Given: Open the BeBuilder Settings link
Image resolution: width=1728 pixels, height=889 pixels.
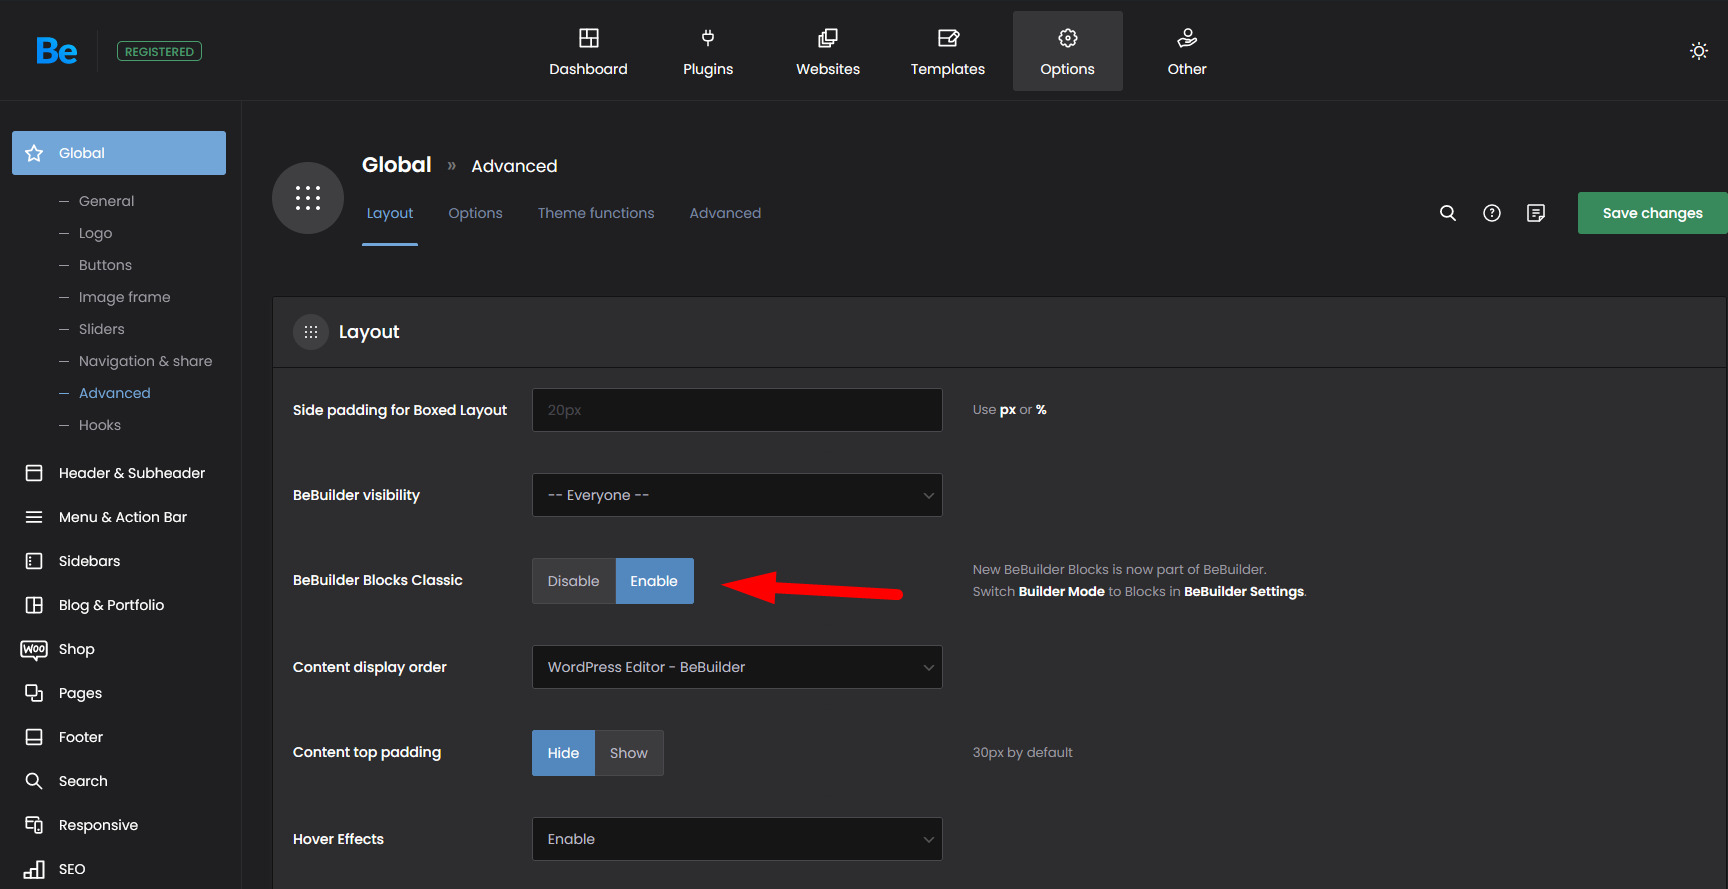Looking at the screenshot, I should pyautogui.click(x=1244, y=592).
